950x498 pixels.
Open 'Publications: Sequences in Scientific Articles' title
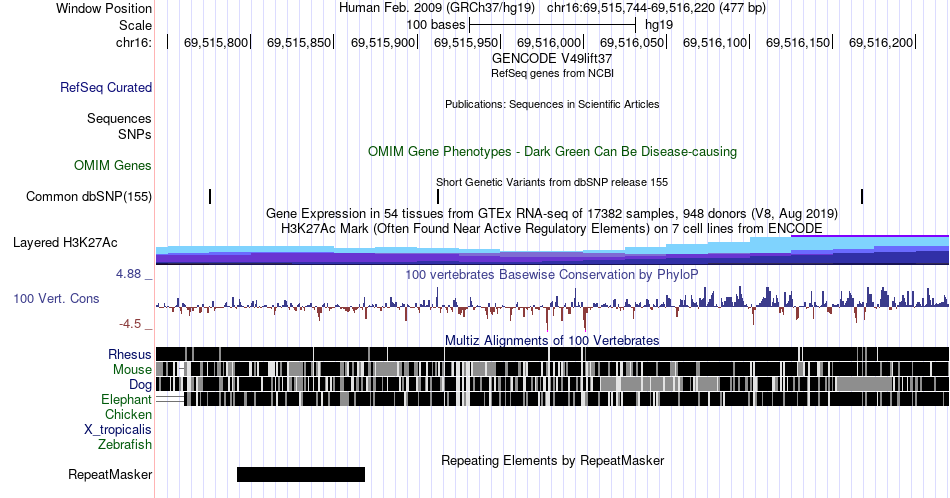point(552,104)
